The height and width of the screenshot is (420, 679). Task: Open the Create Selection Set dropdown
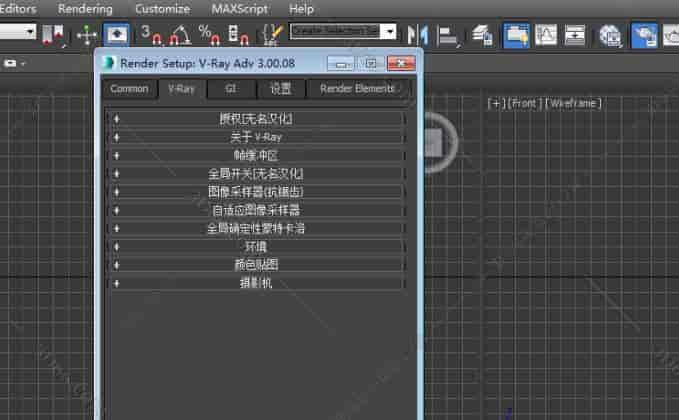click(x=389, y=32)
